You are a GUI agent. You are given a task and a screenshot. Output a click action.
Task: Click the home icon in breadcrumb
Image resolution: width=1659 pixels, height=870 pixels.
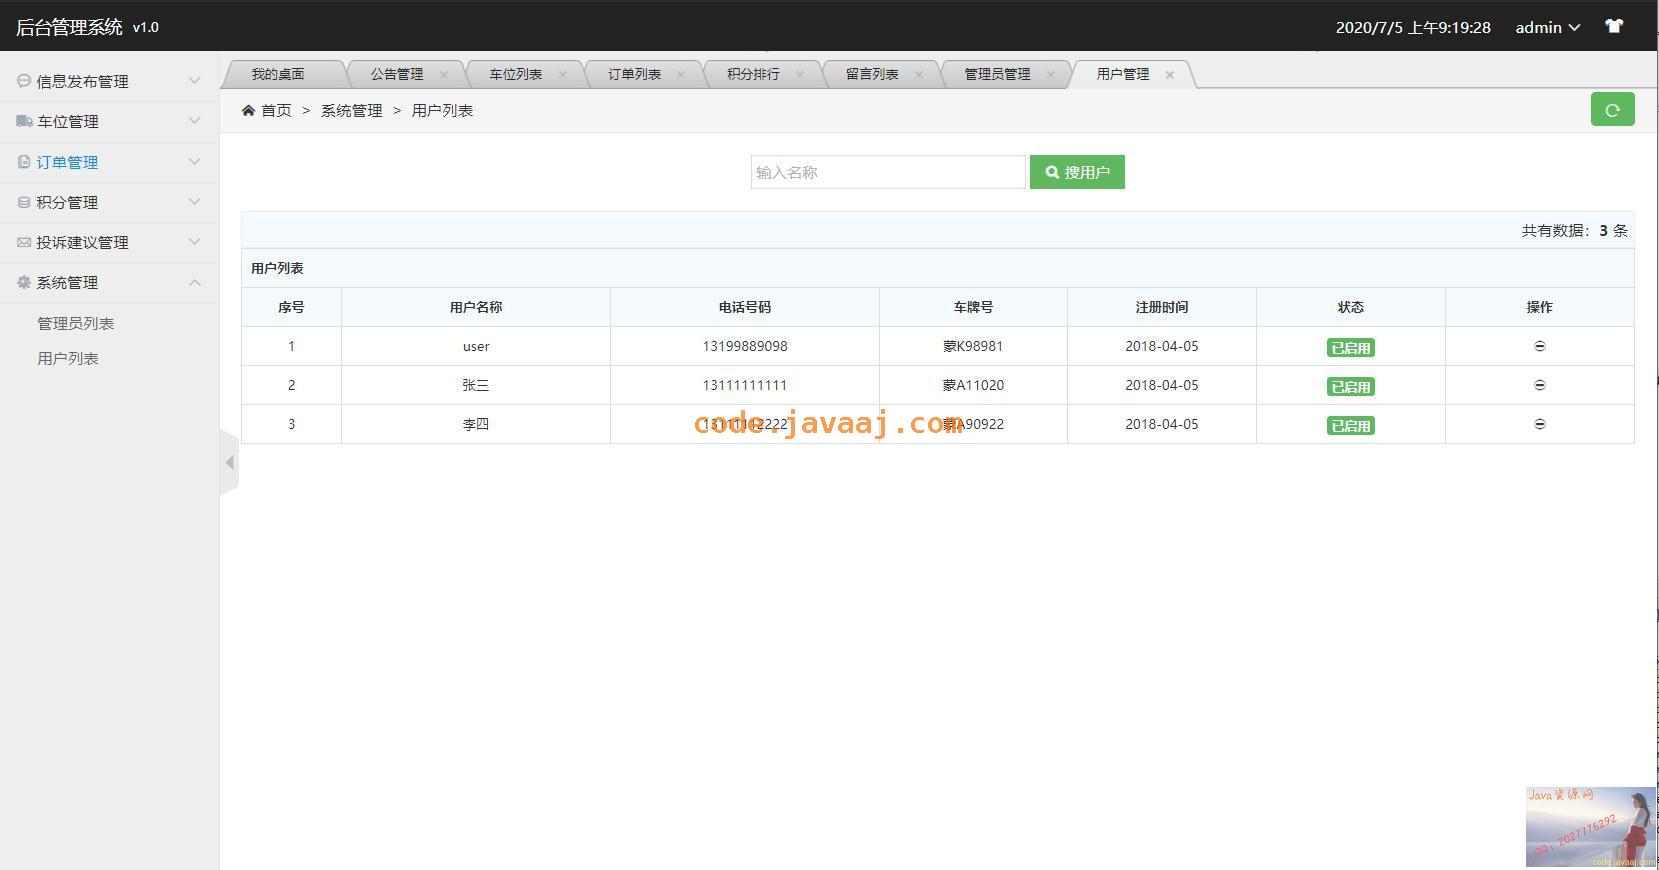click(x=248, y=111)
